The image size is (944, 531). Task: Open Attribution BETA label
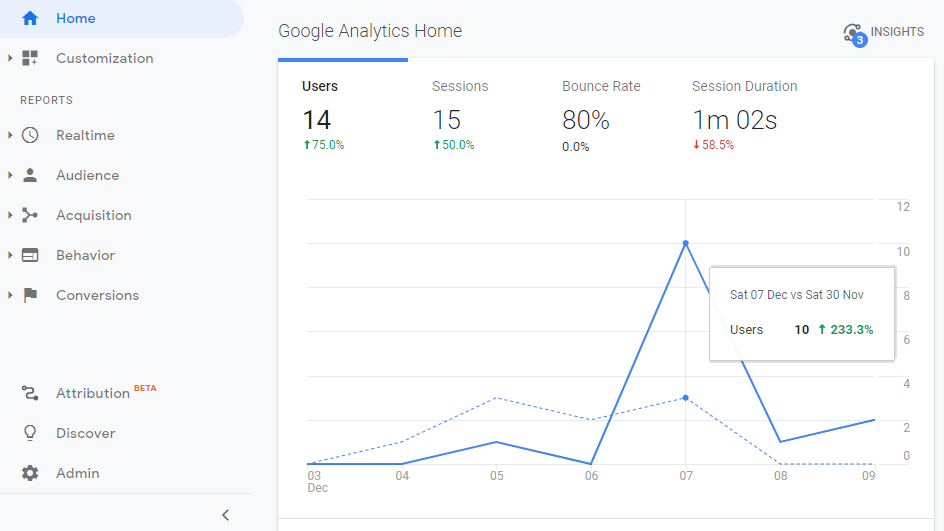(x=106, y=393)
